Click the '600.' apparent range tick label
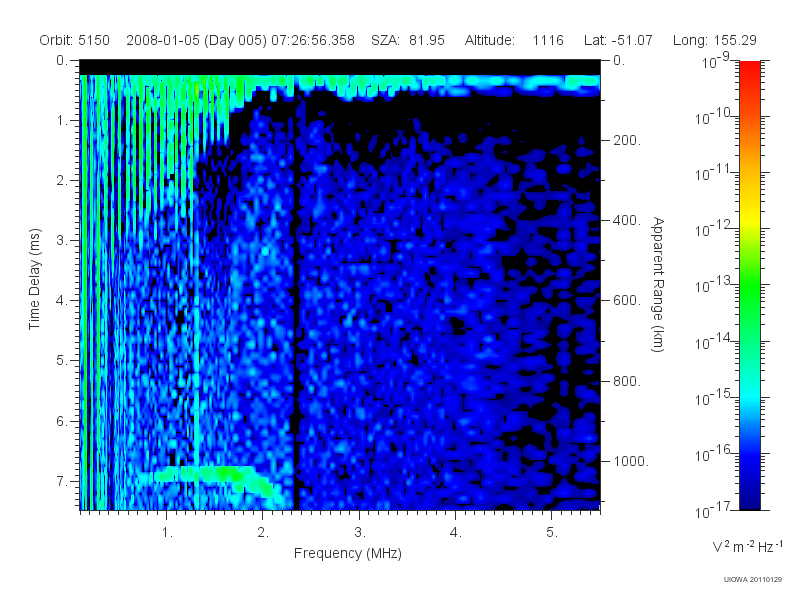This screenshot has height=600, width=800. click(627, 301)
